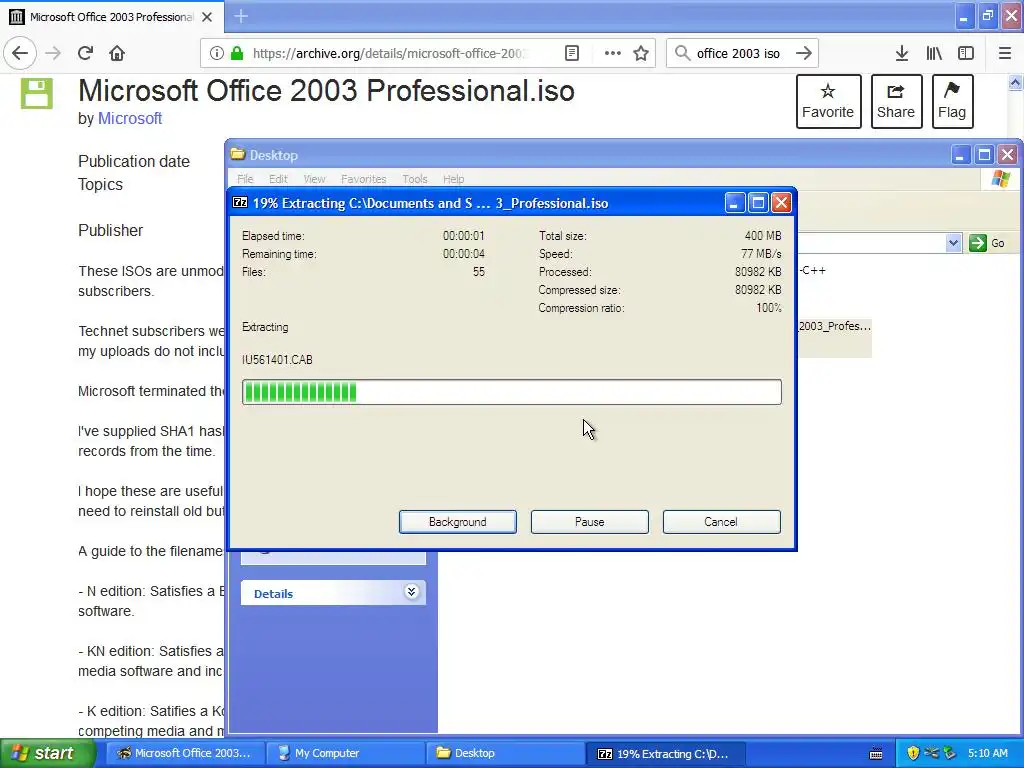Submit search with the arrow button
1024x768 pixels.
[x=804, y=53]
